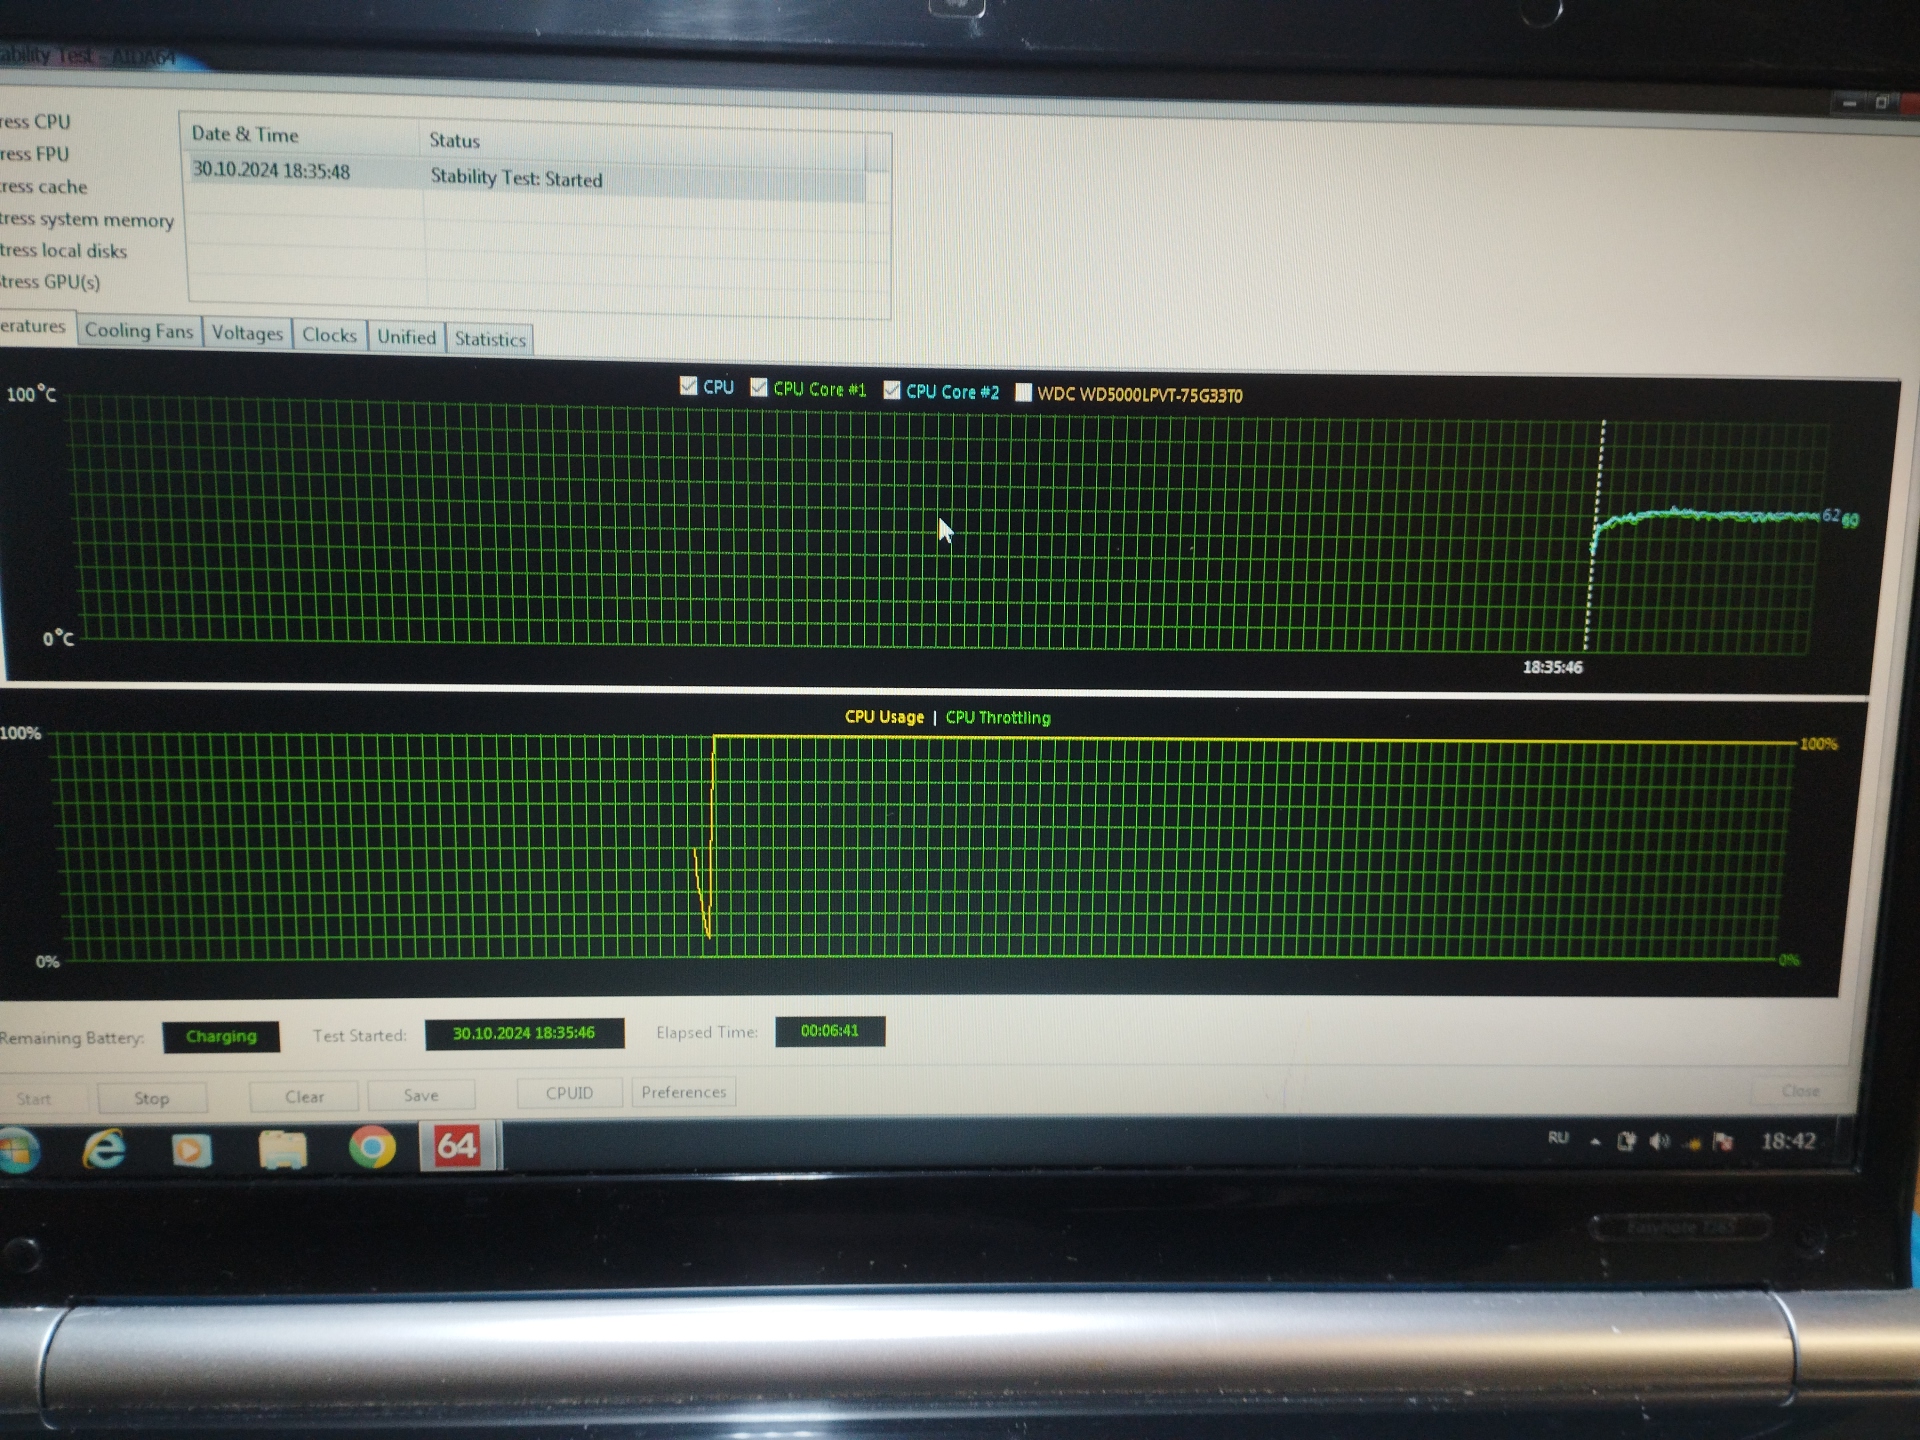Click the 18:35:46 time marker on temperature graph
Screen dimensions: 1920x1440
tap(1552, 667)
